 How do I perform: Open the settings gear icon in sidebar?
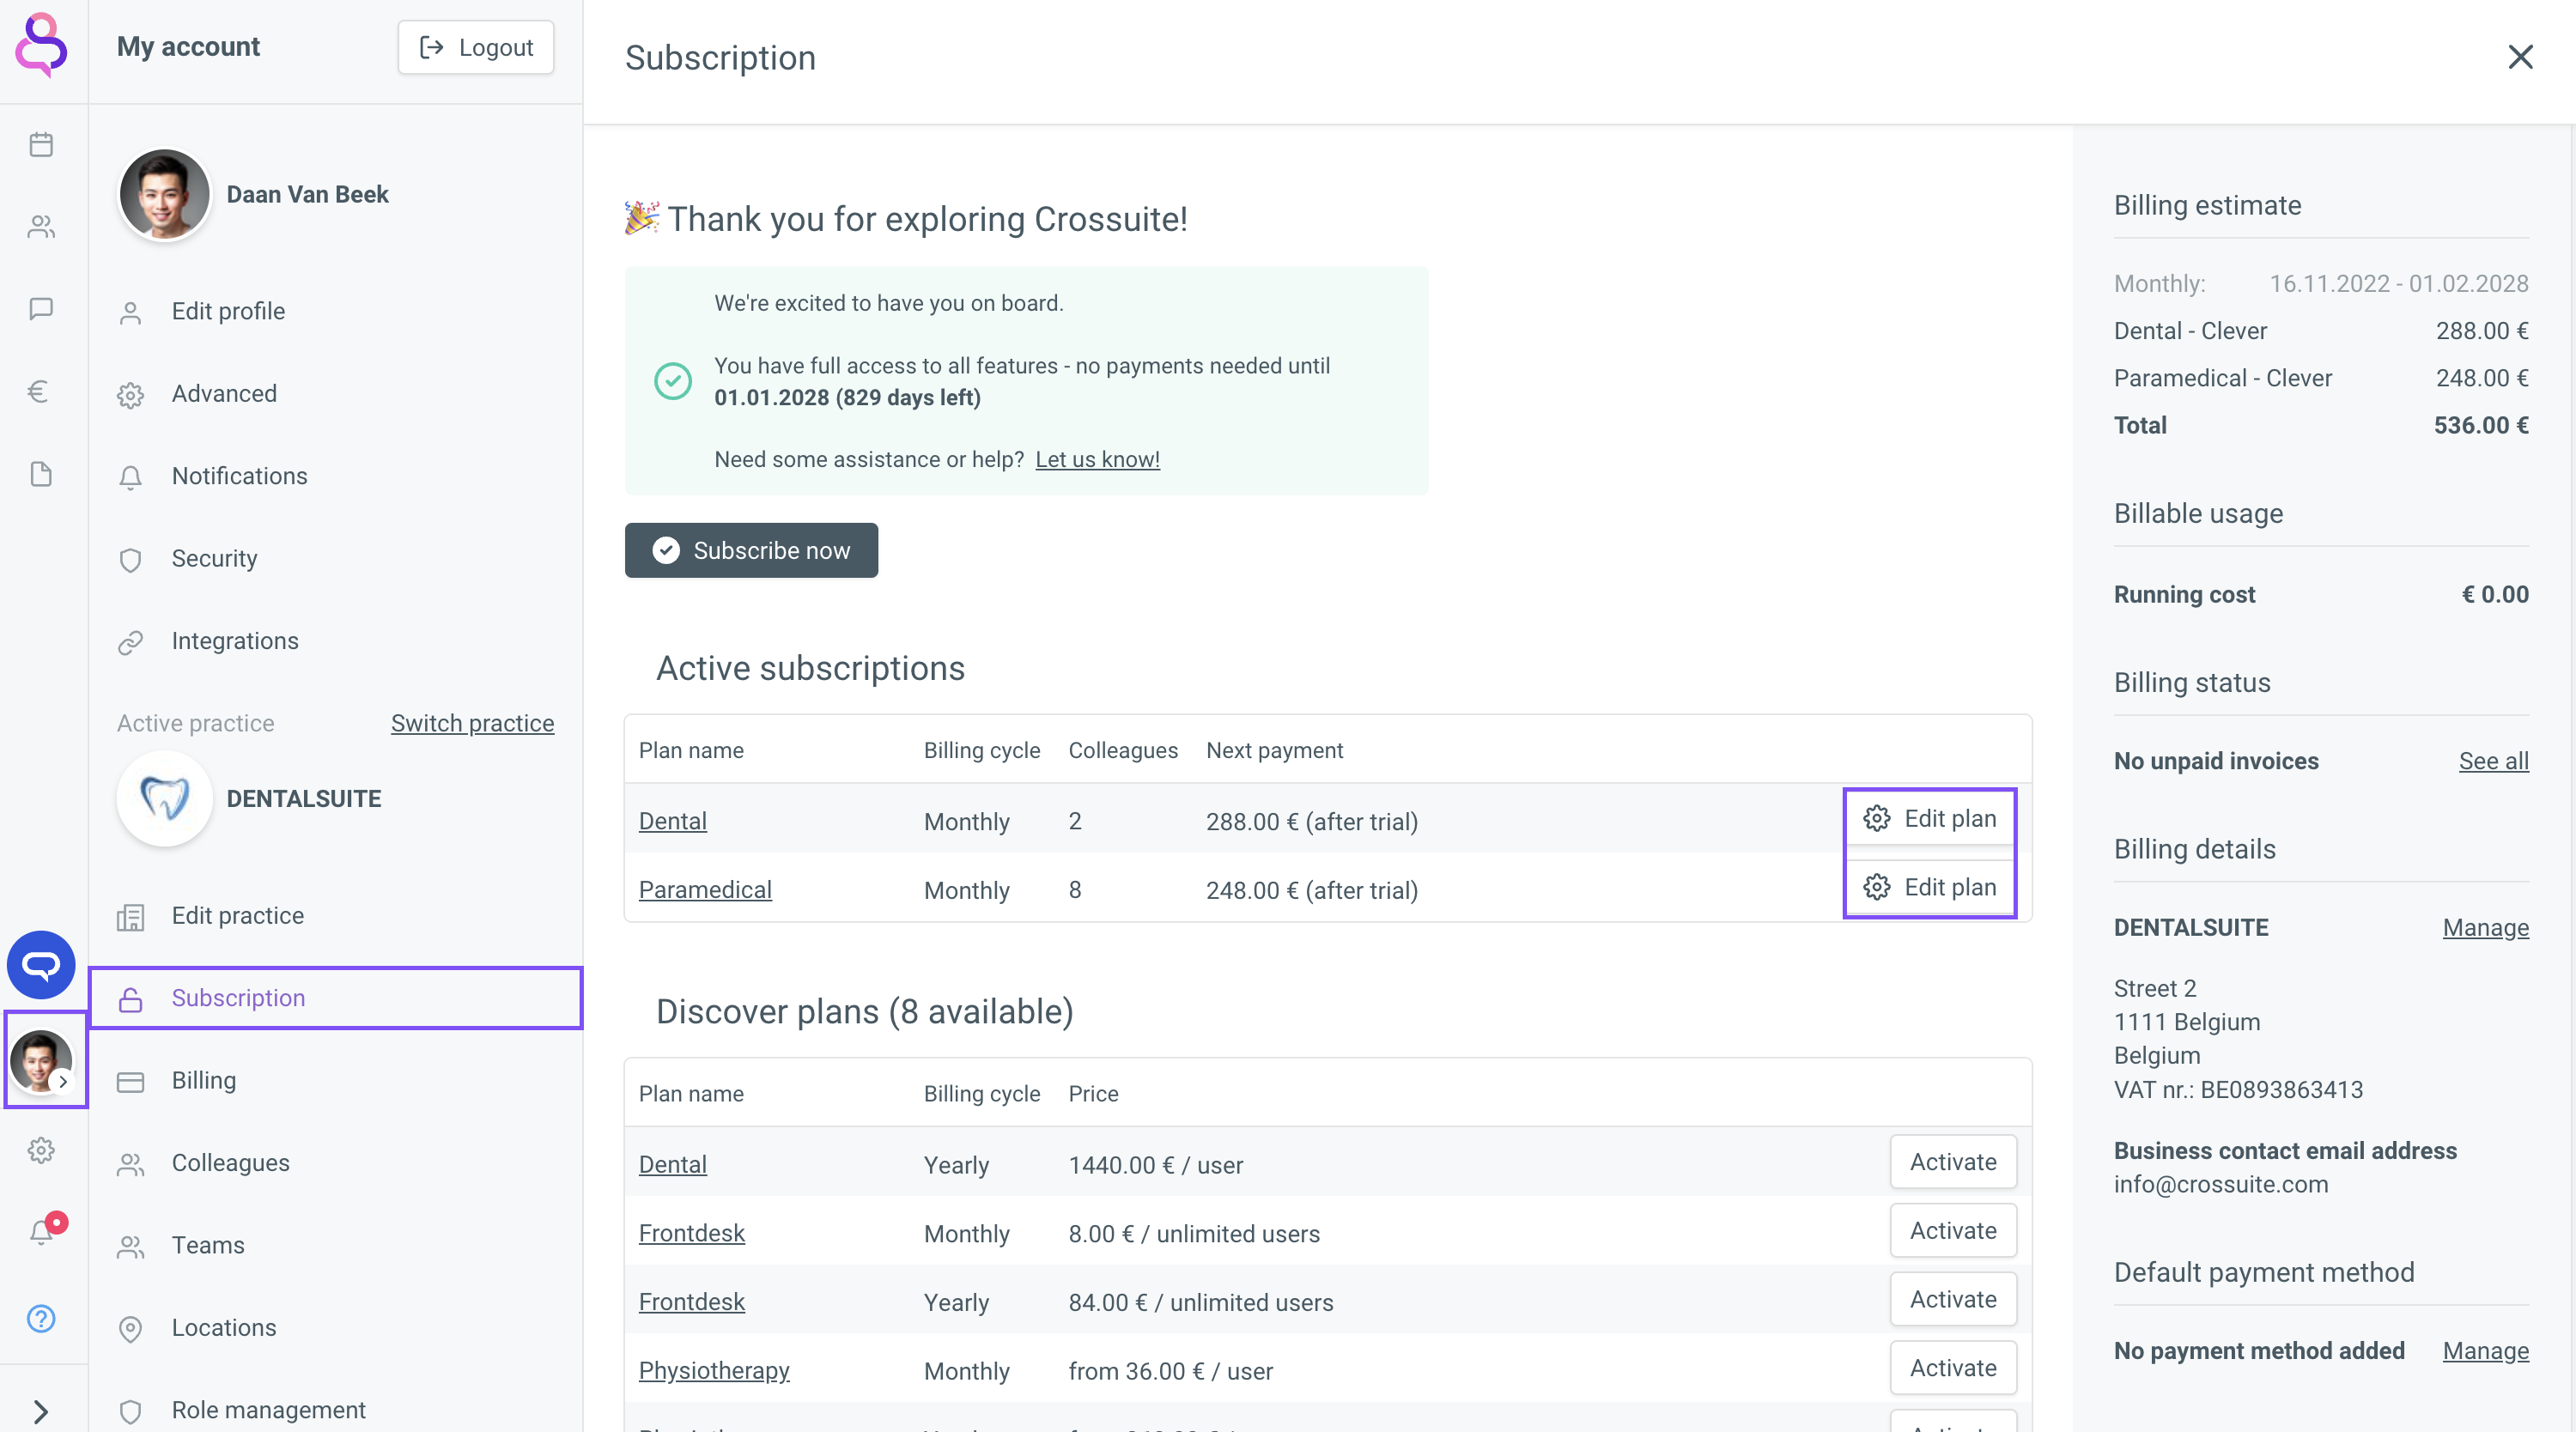click(41, 1150)
